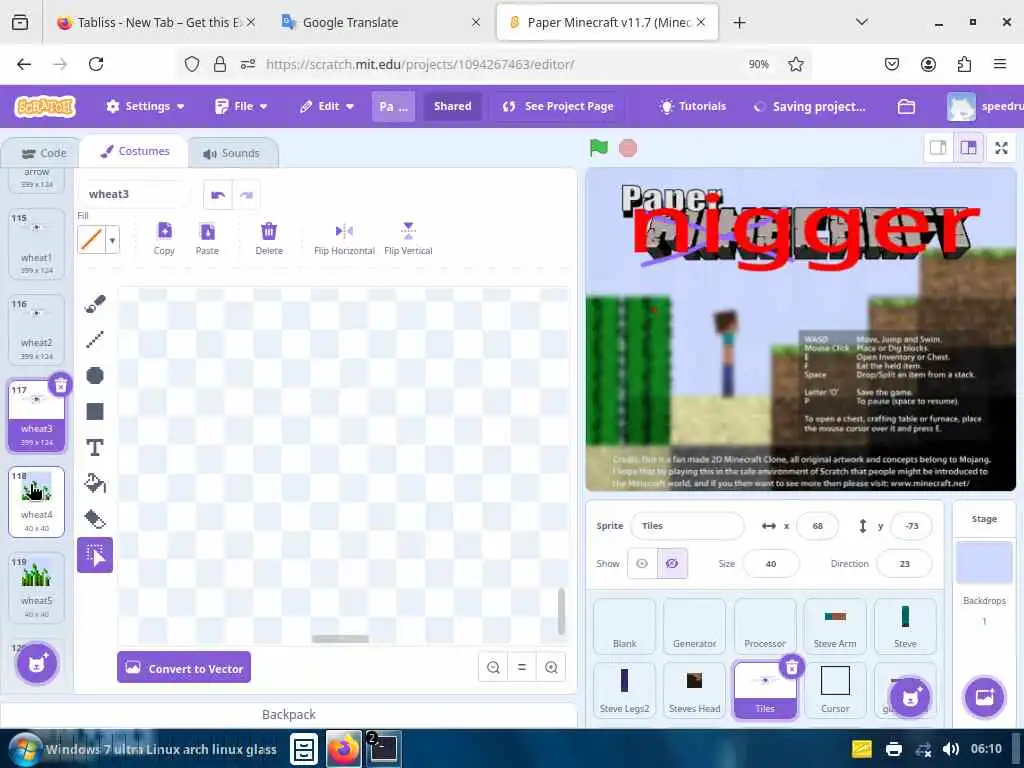This screenshot has width=1024, height=768.
Task: Click the sprite Direction field
Action: click(x=904, y=564)
